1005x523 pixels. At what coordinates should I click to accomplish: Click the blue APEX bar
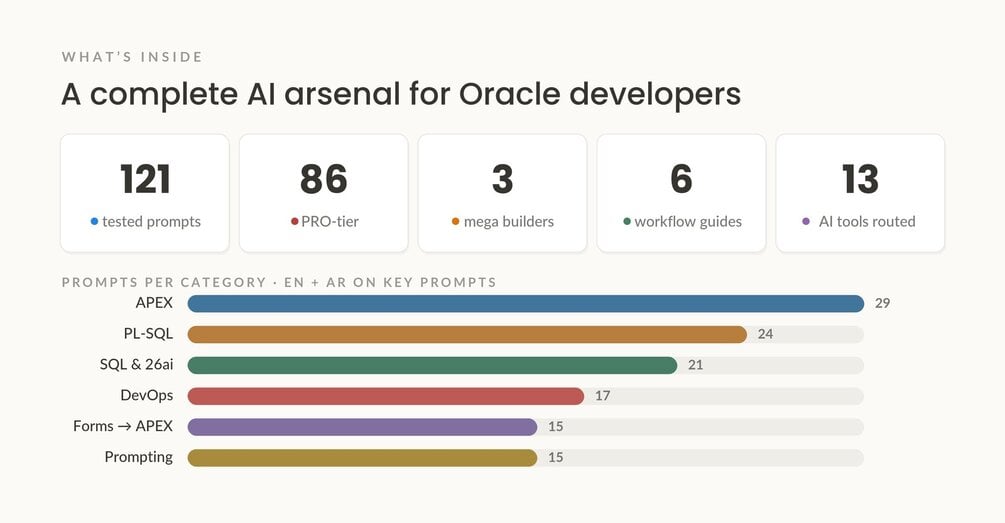click(526, 303)
